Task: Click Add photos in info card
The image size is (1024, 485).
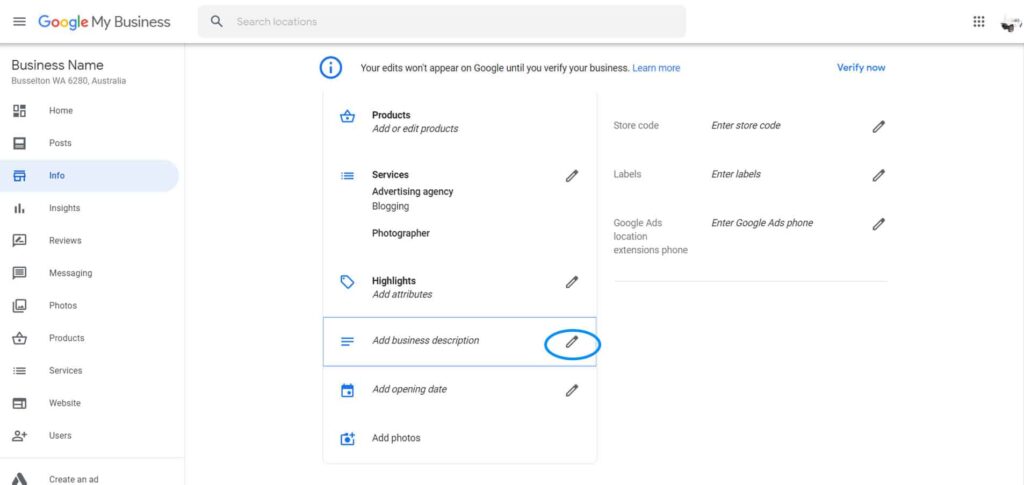Action: tap(396, 438)
